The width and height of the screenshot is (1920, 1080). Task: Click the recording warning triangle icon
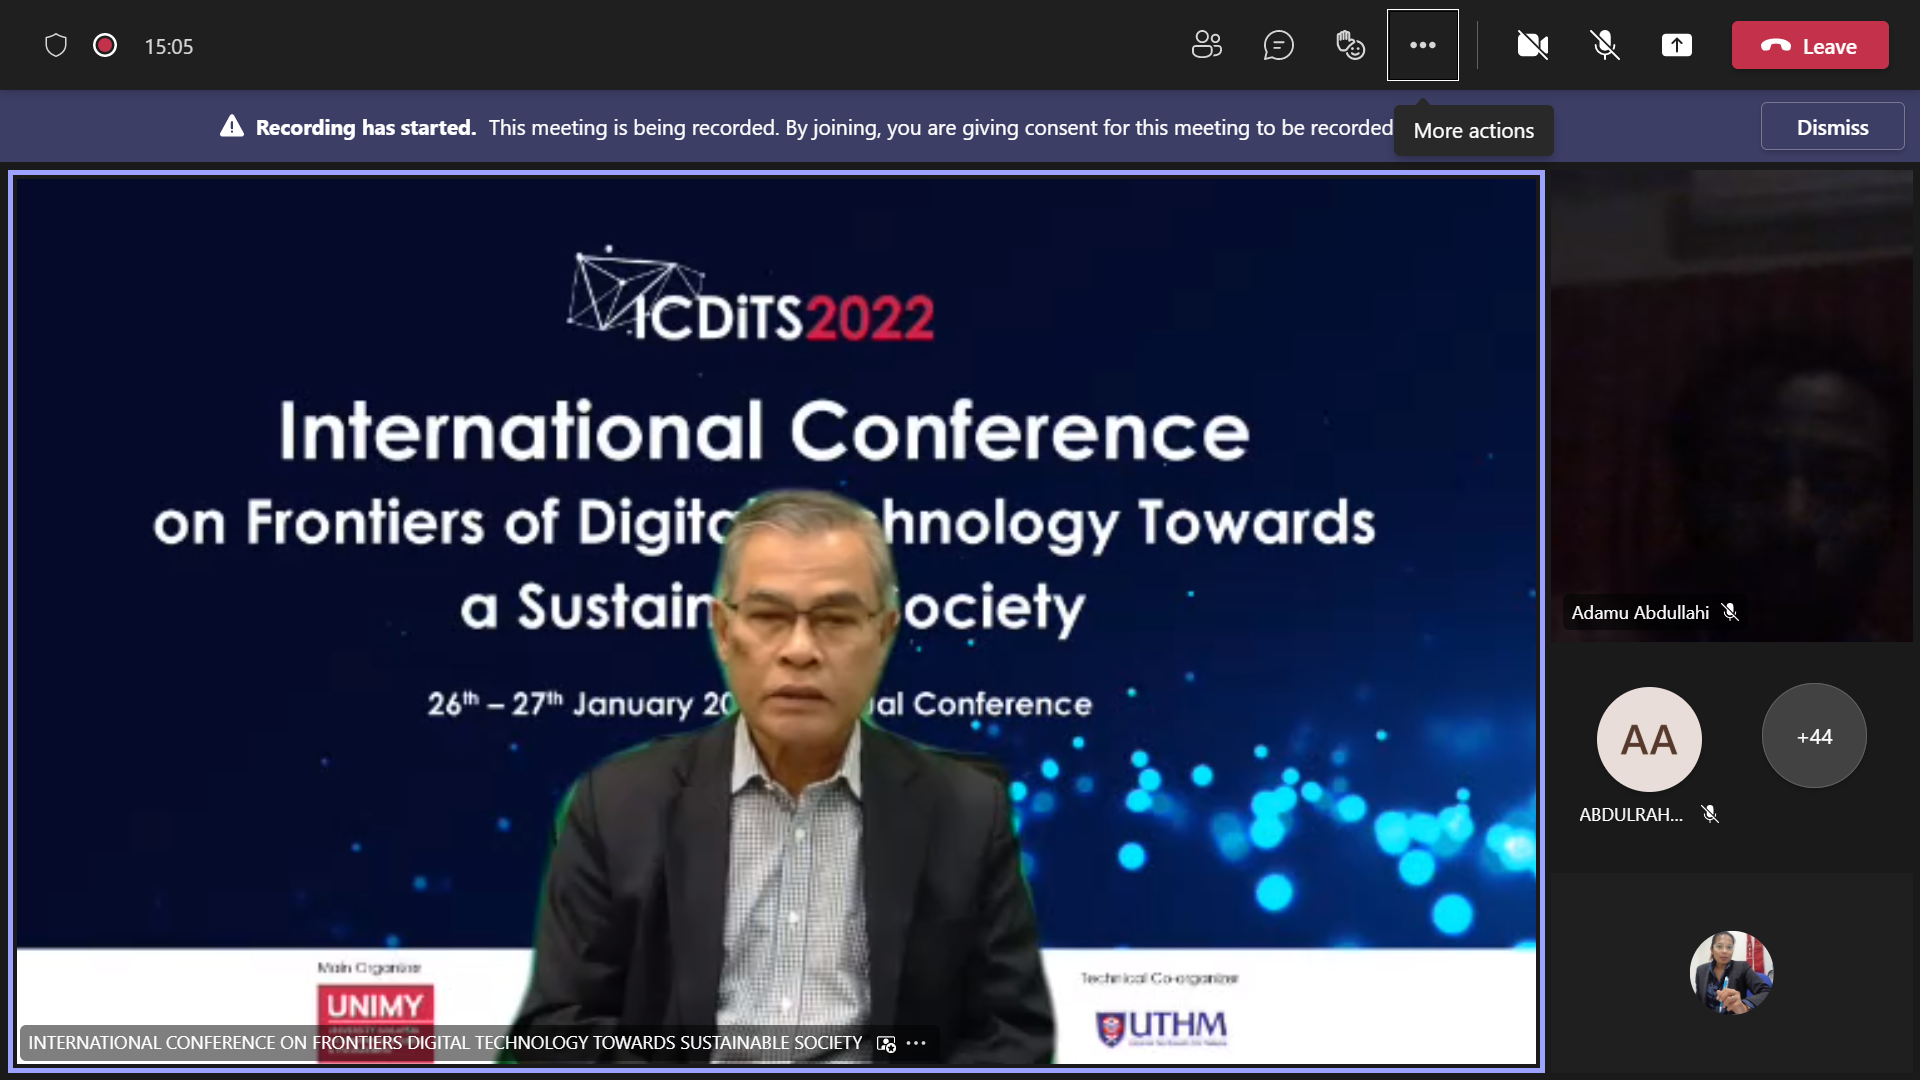pyautogui.click(x=232, y=126)
